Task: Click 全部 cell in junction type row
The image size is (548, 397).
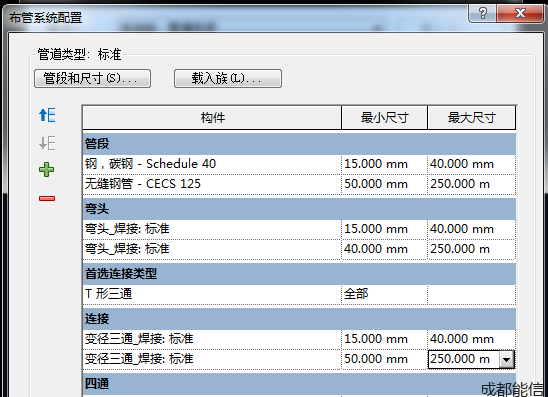Action: [384, 294]
